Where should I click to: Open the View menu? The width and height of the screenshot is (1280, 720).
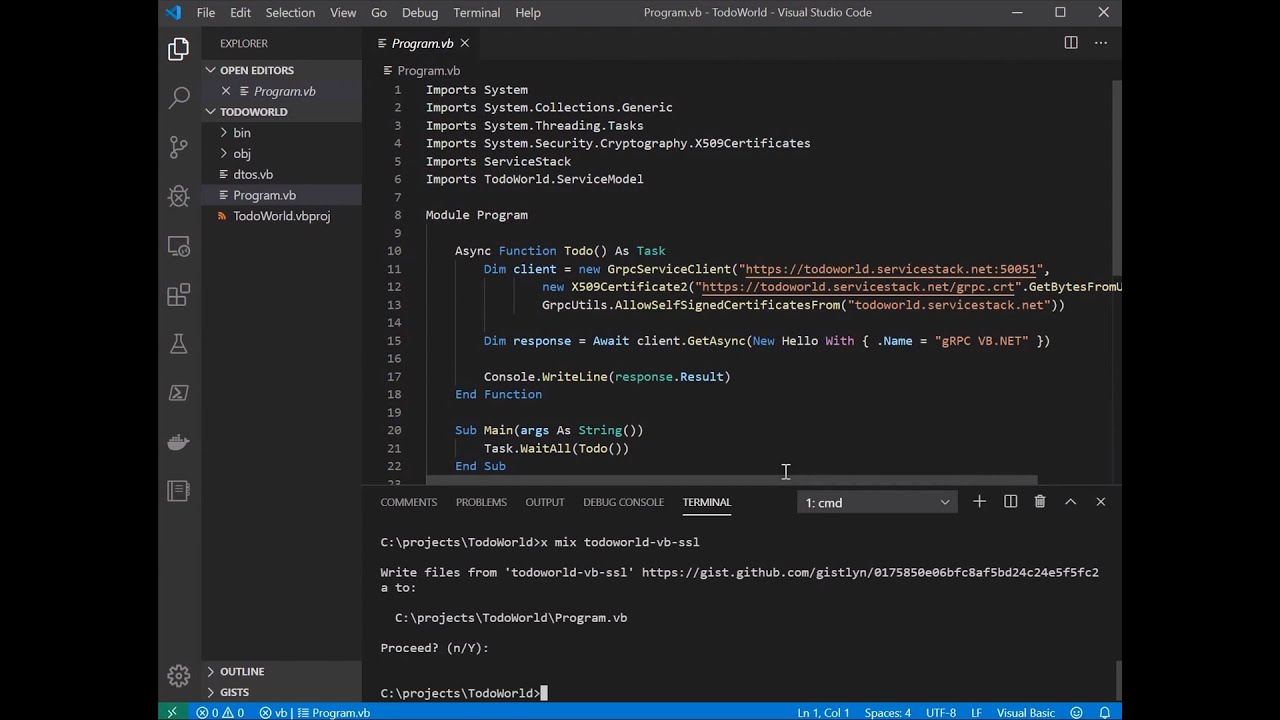pyautogui.click(x=343, y=12)
